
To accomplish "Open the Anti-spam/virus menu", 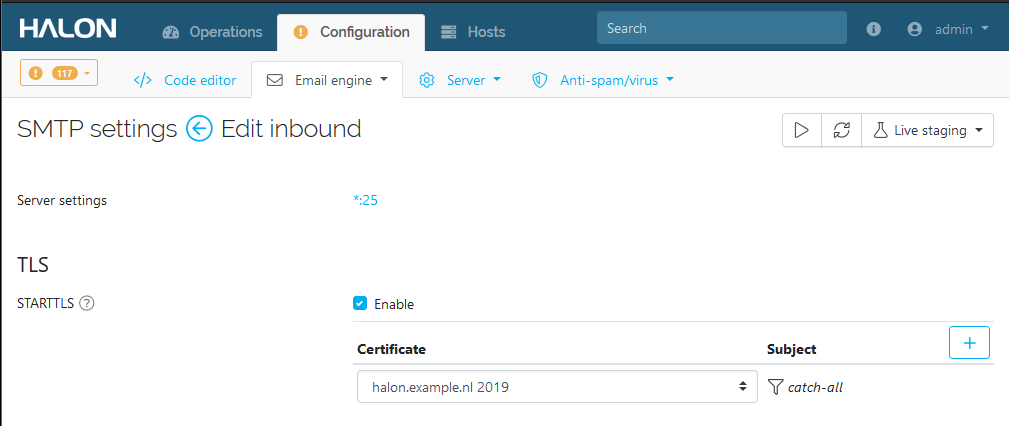I will point(603,80).
